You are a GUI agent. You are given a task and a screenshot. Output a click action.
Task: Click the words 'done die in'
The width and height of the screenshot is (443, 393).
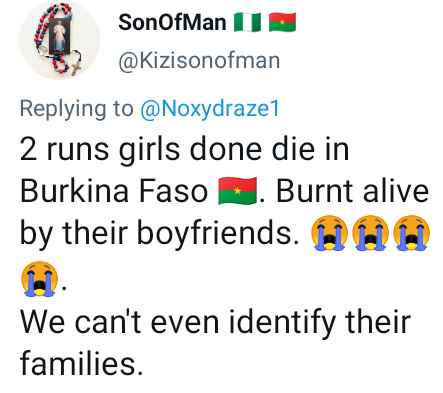pos(269,150)
